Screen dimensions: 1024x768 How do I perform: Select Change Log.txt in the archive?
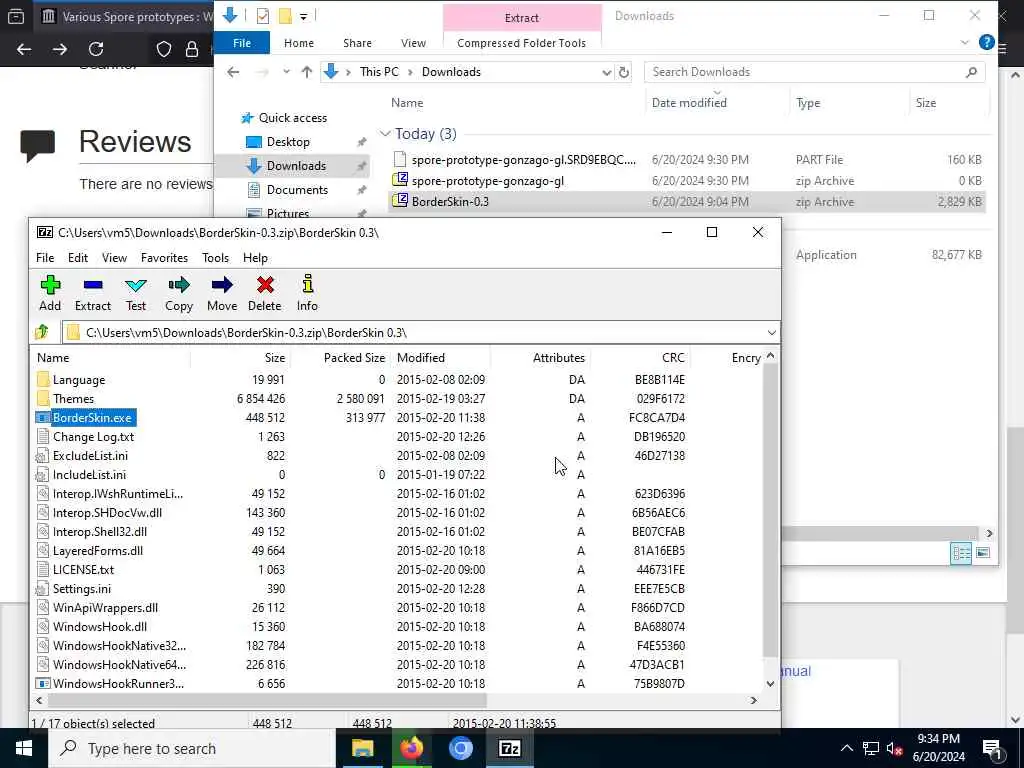(93, 436)
